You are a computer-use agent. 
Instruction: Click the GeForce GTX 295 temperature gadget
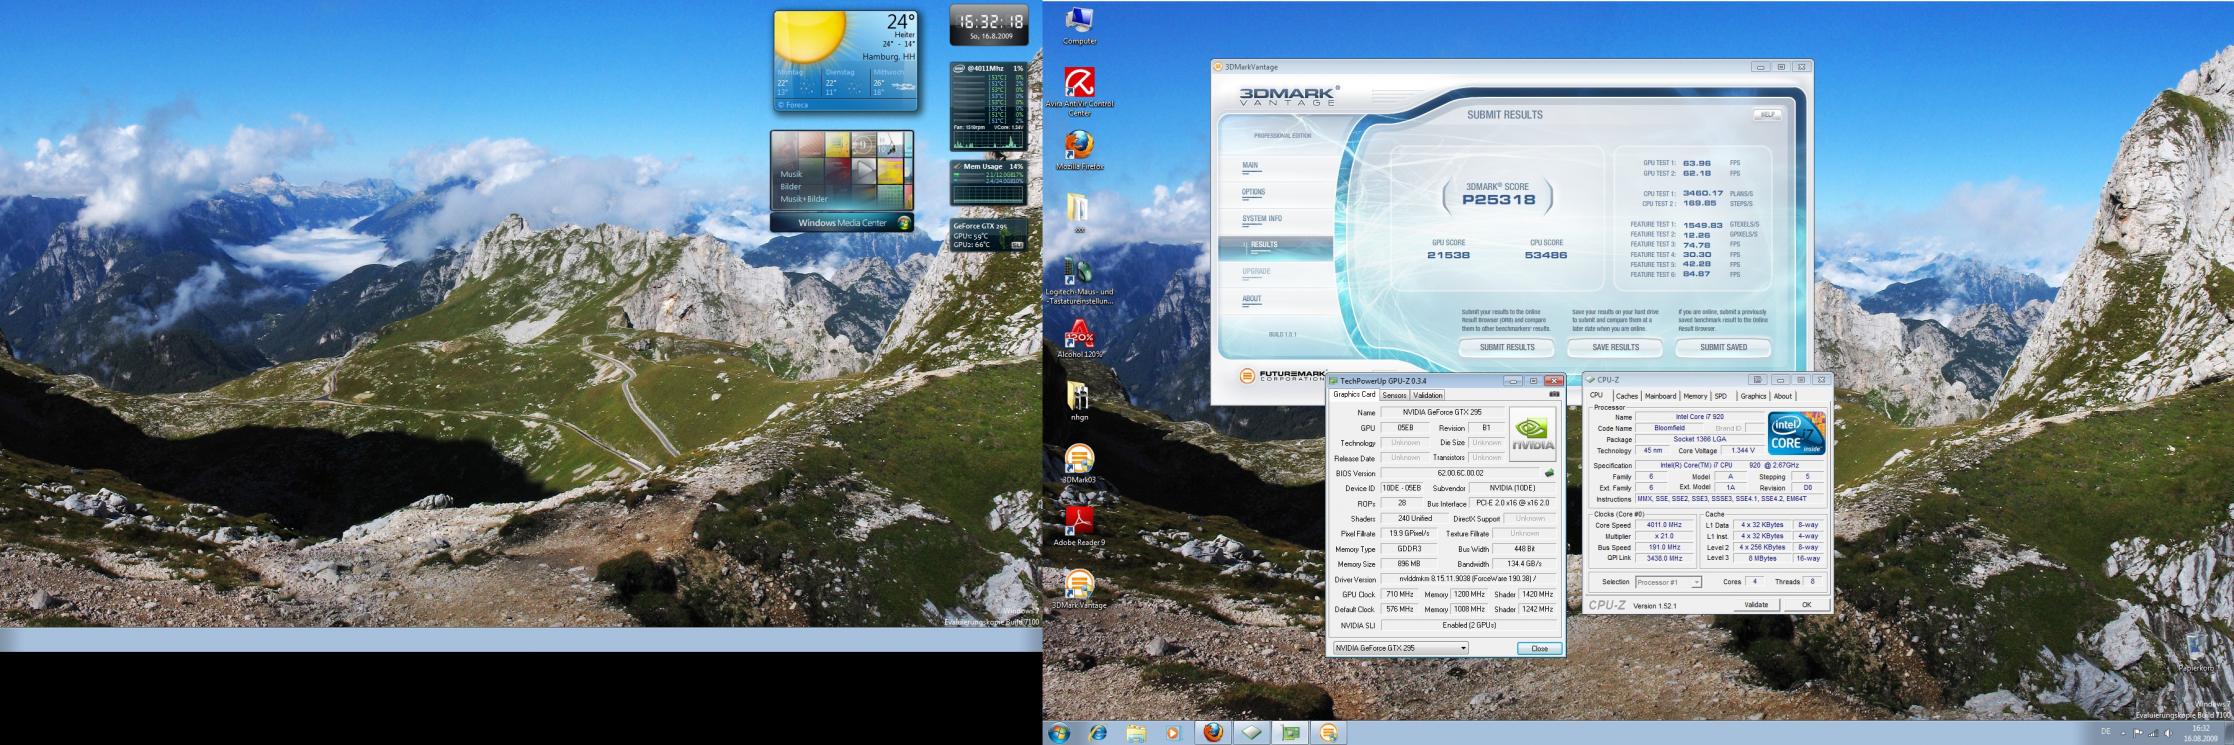(x=989, y=235)
